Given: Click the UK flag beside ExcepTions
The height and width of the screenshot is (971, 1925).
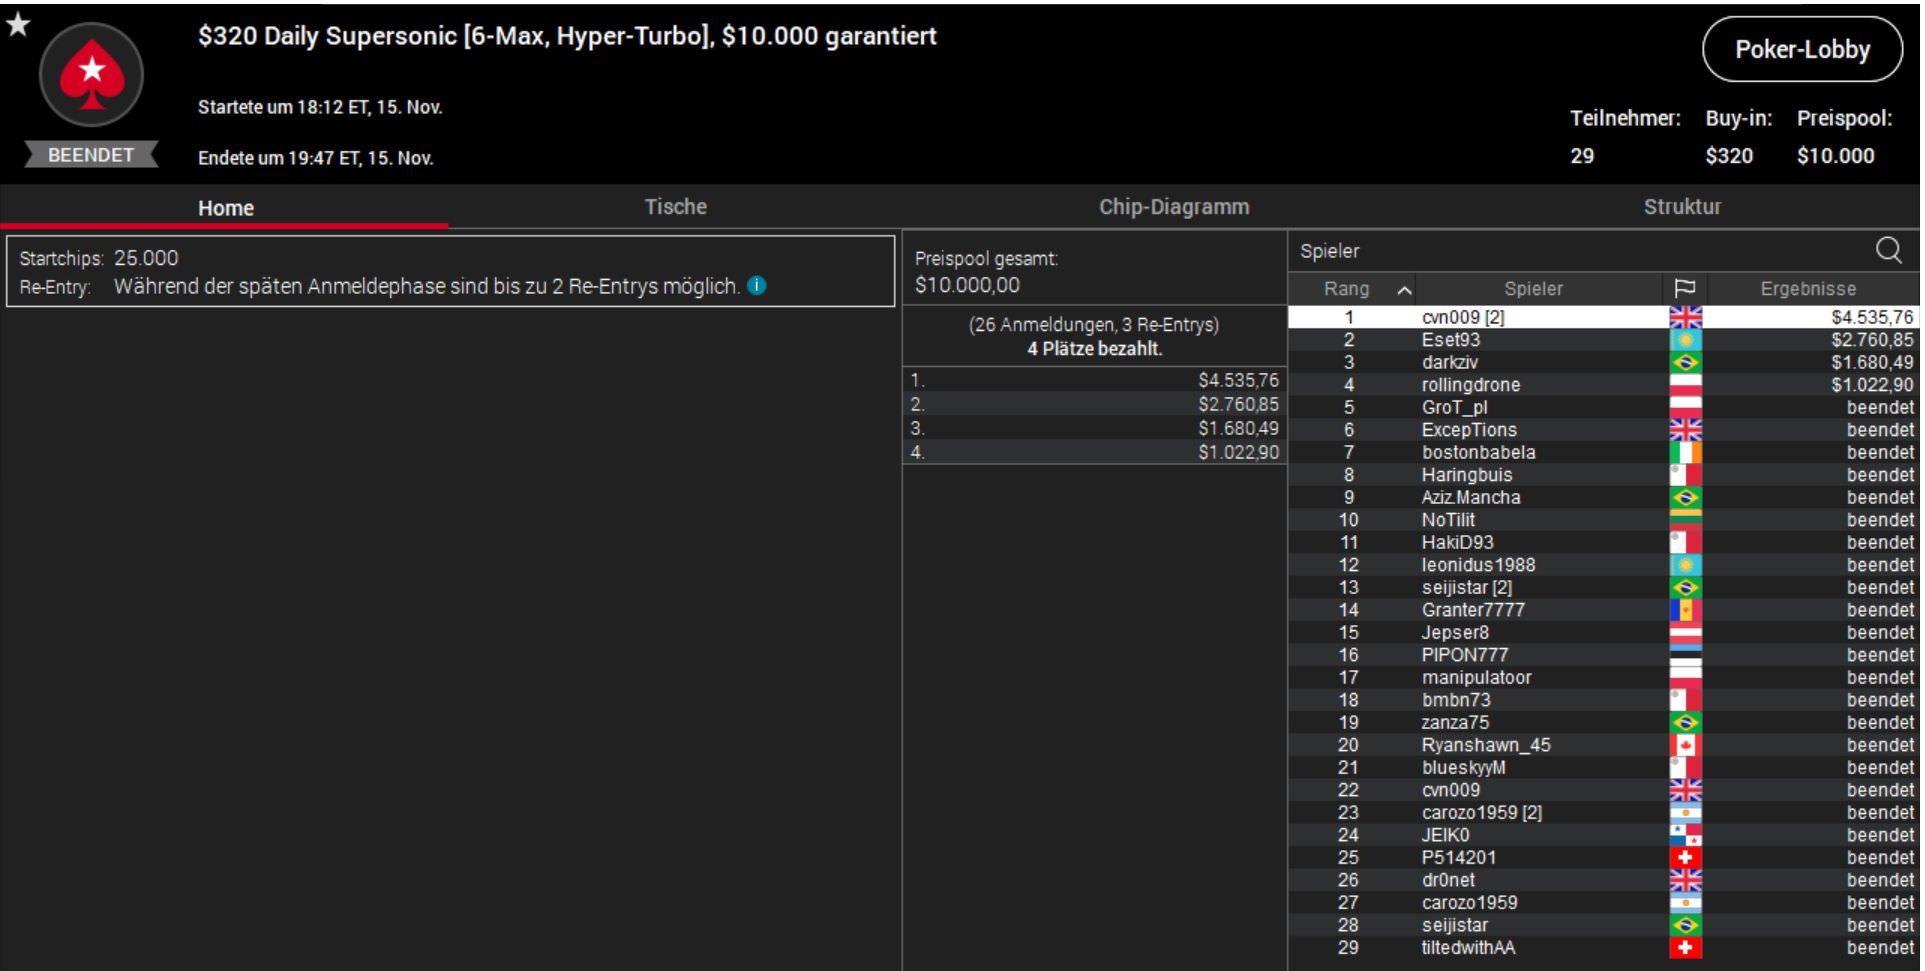Looking at the screenshot, I should point(1685,430).
